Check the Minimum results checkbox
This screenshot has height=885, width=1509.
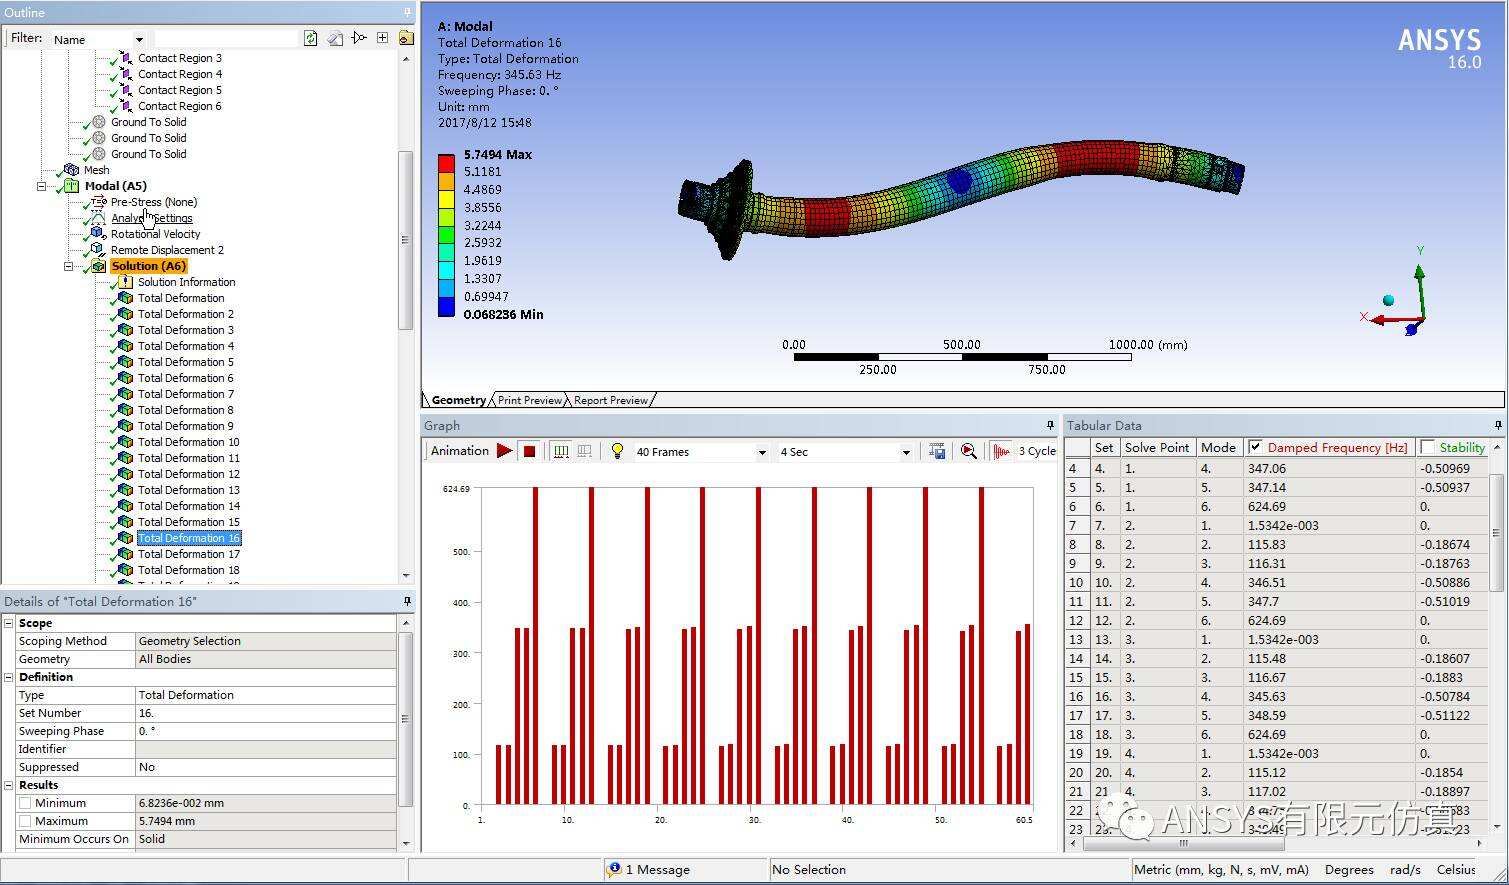tap(25, 803)
